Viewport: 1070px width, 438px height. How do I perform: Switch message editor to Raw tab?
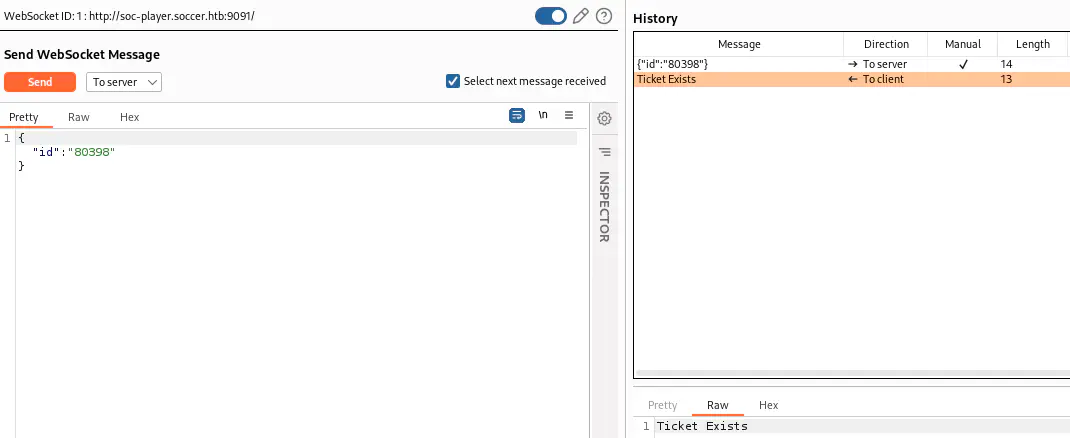tap(79, 117)
